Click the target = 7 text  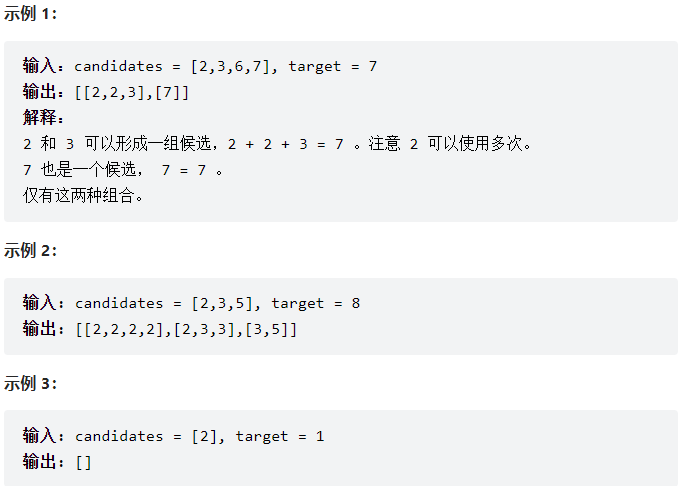click(x=333, y=66)
